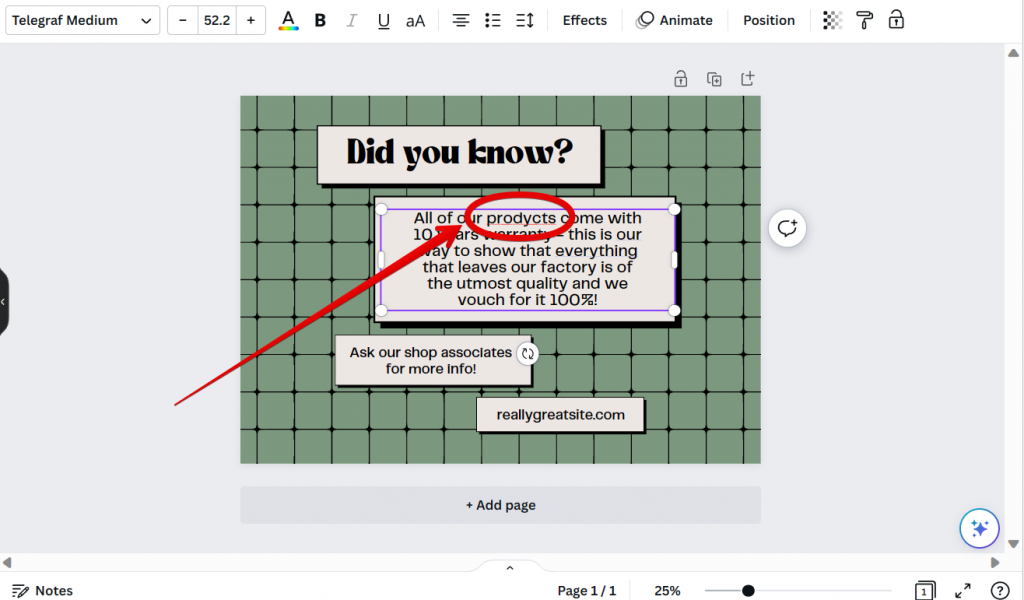Click the copy style paint roller
This screenshot has height=600, width=1024.
pos(864,20)
